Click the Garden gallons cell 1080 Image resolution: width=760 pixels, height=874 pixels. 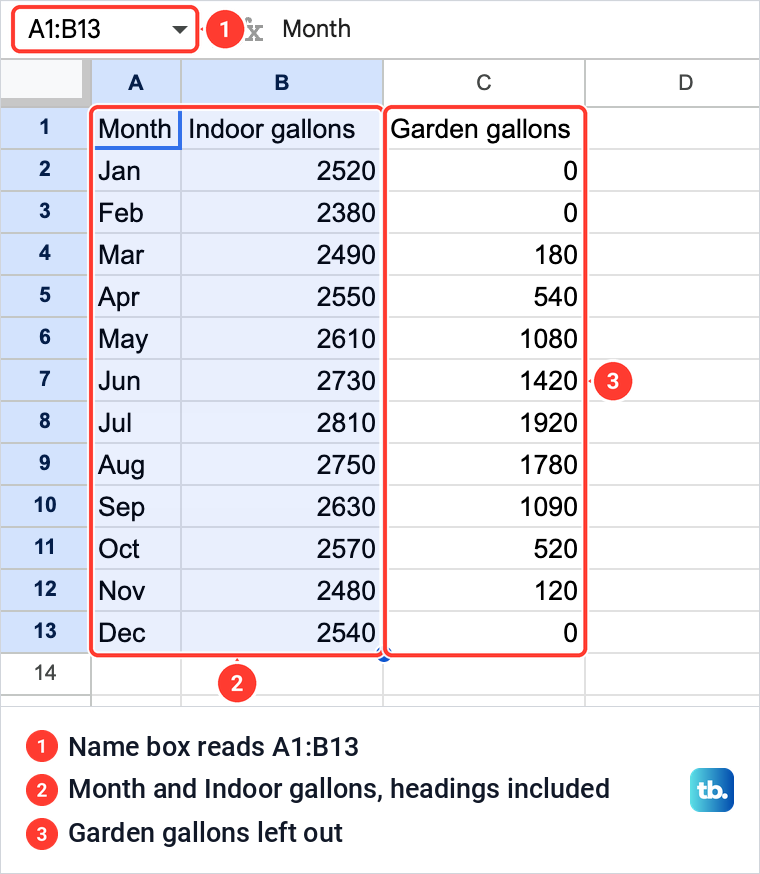pos(484,338)
